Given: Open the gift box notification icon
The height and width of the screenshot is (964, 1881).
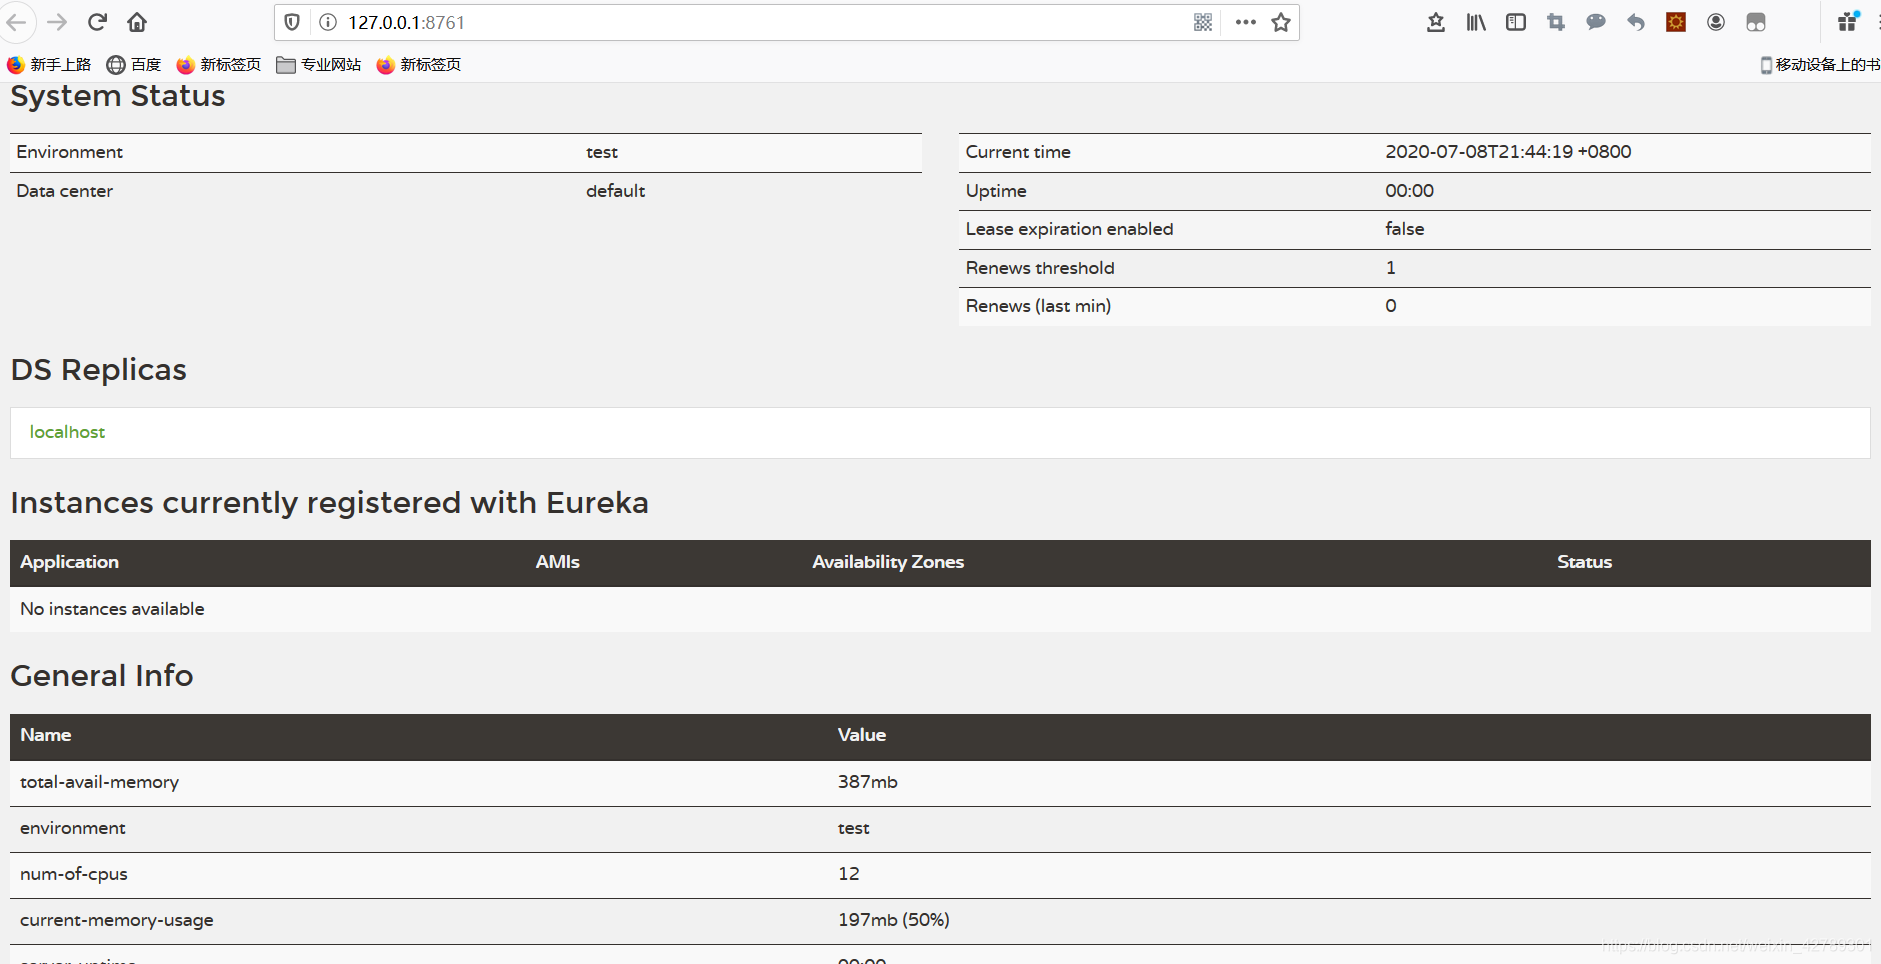Looking at the screenshot, I should pyautogui.click(x=1848, y=21).
